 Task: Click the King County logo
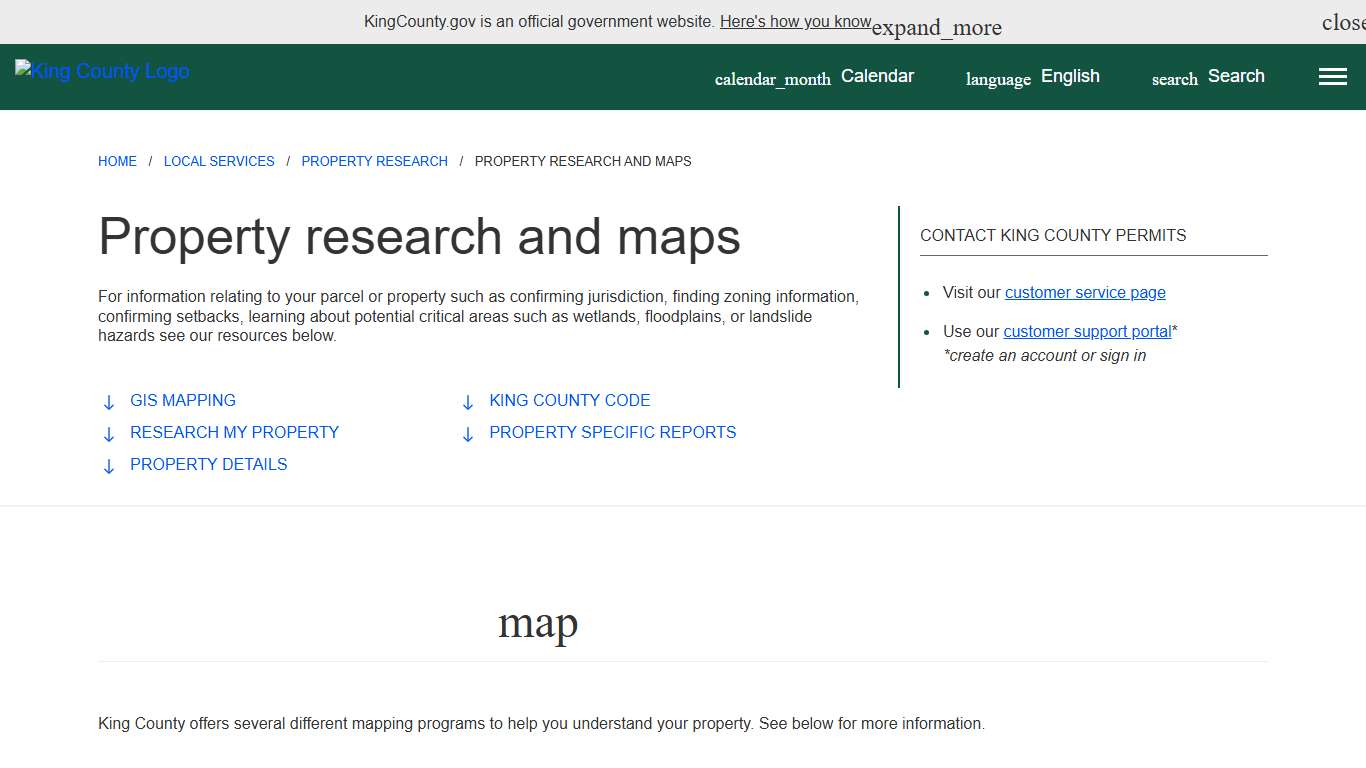[x=101, y=70]
